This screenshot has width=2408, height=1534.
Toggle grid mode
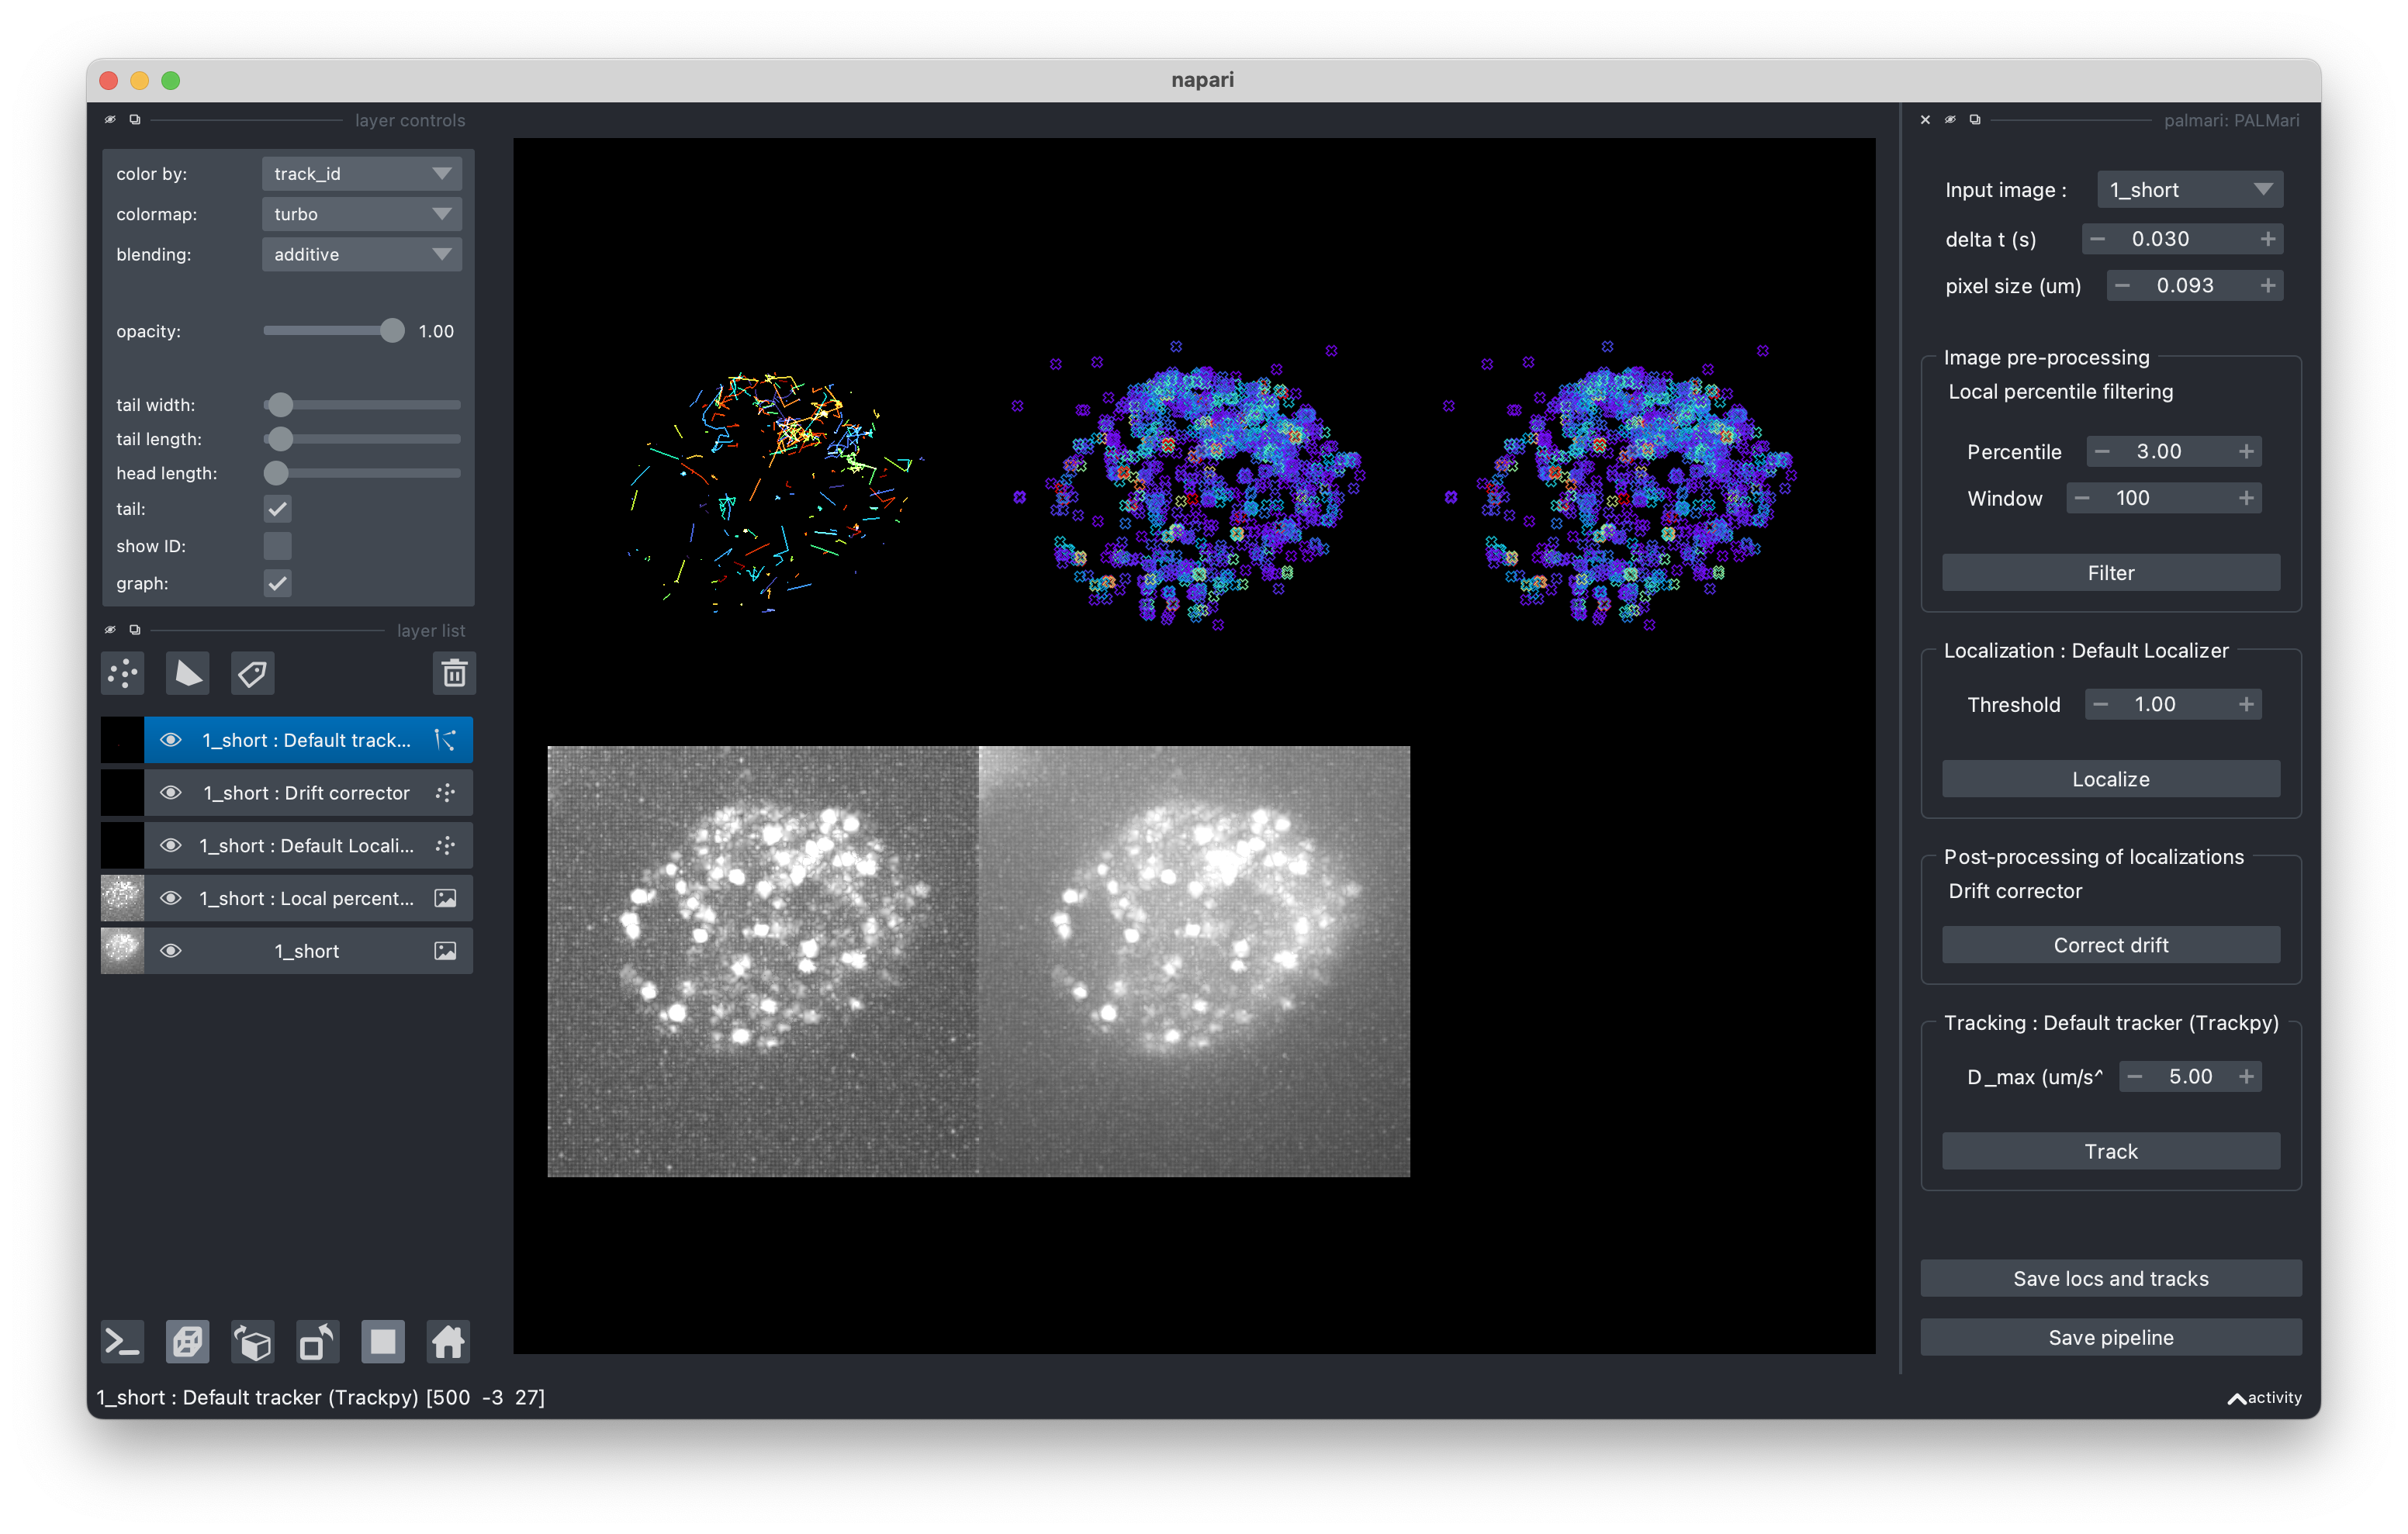[383, 1342]
